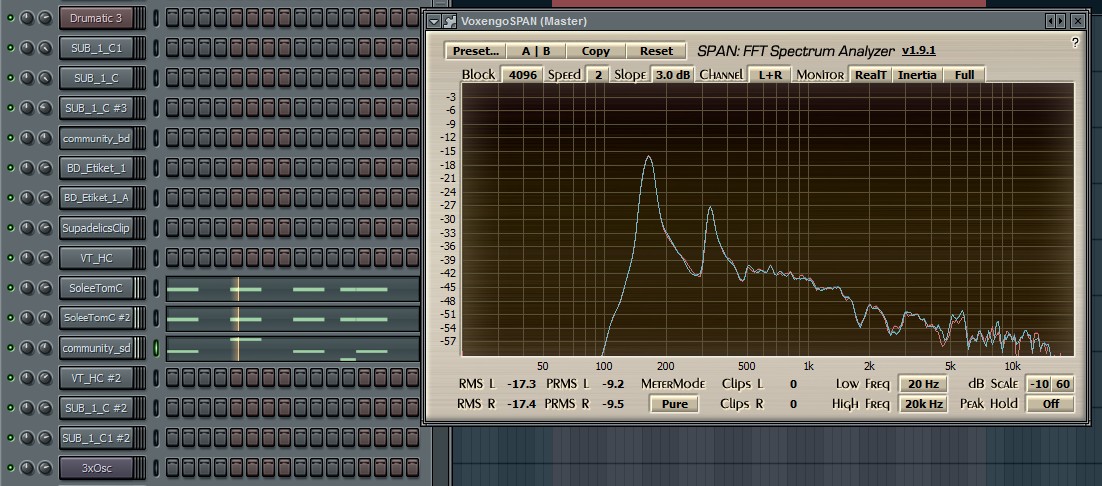The image size is (1102, 486).
Task: Open the SPAN help question mark
Action: 1075,42
